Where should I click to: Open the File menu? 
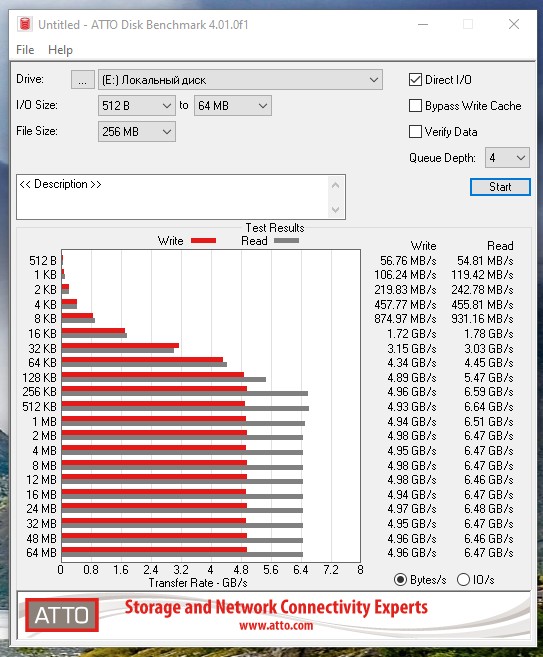pos(25,49)
